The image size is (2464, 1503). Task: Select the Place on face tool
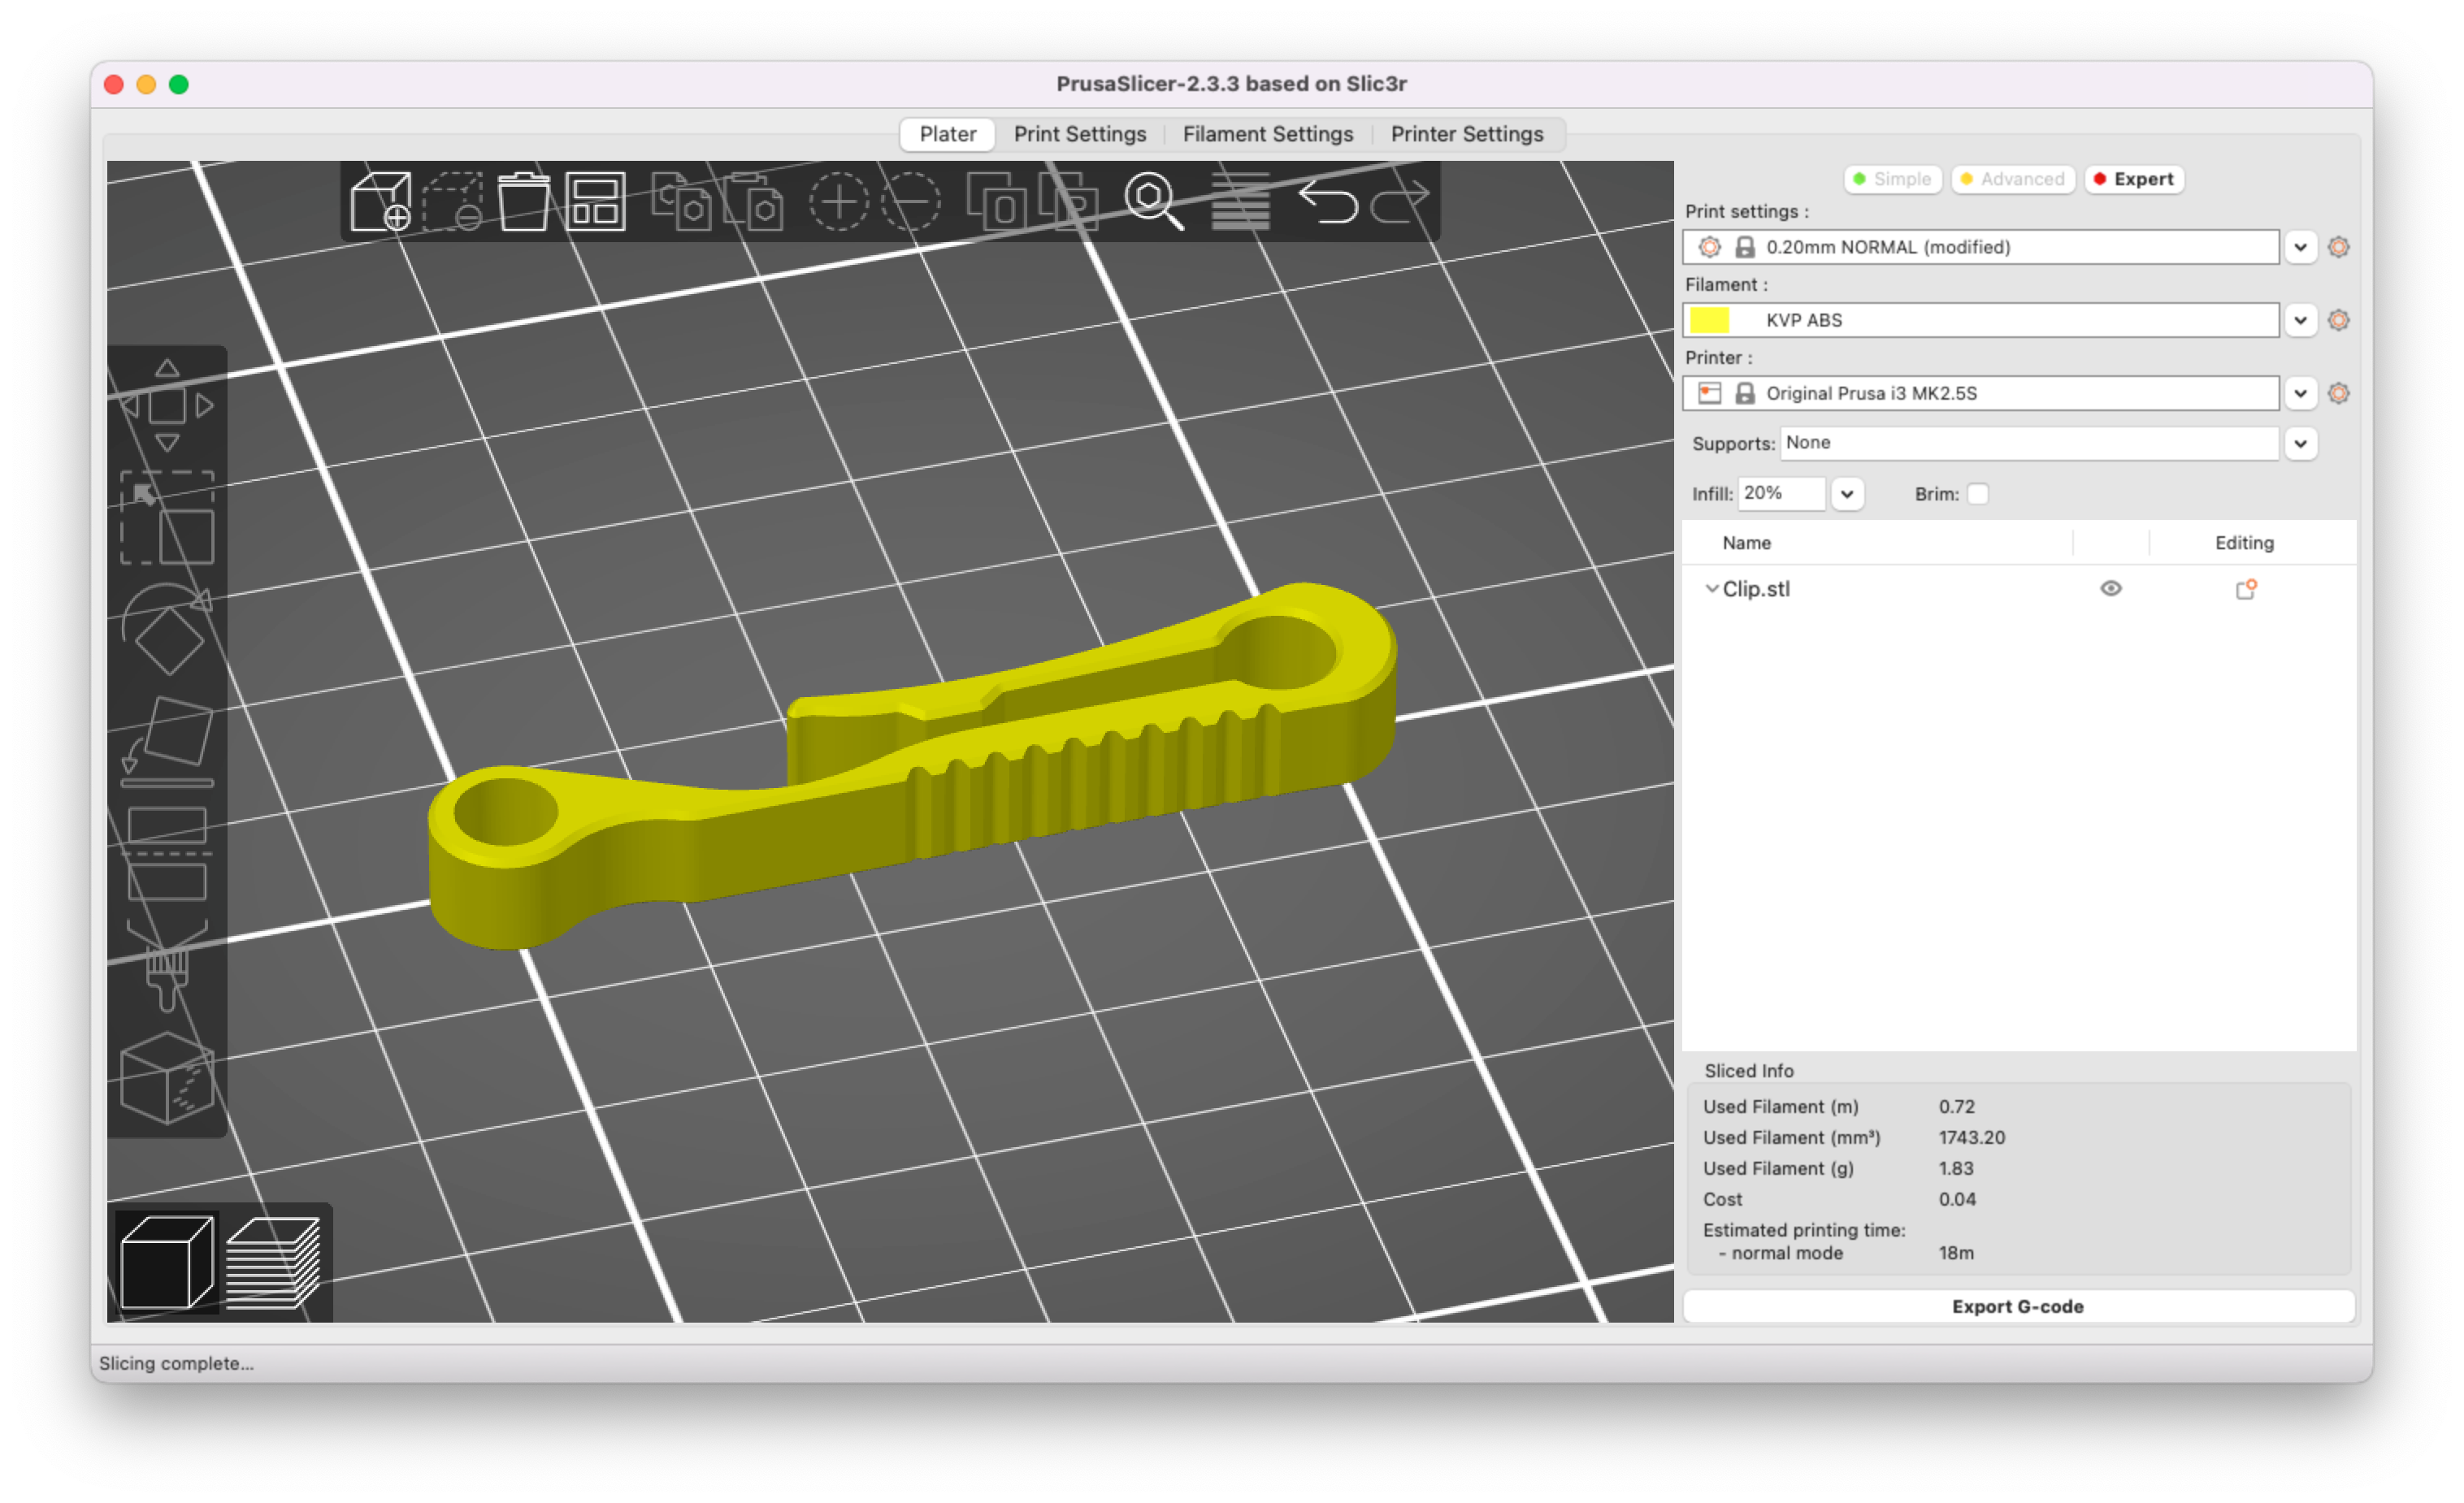(x=167, y=742)
